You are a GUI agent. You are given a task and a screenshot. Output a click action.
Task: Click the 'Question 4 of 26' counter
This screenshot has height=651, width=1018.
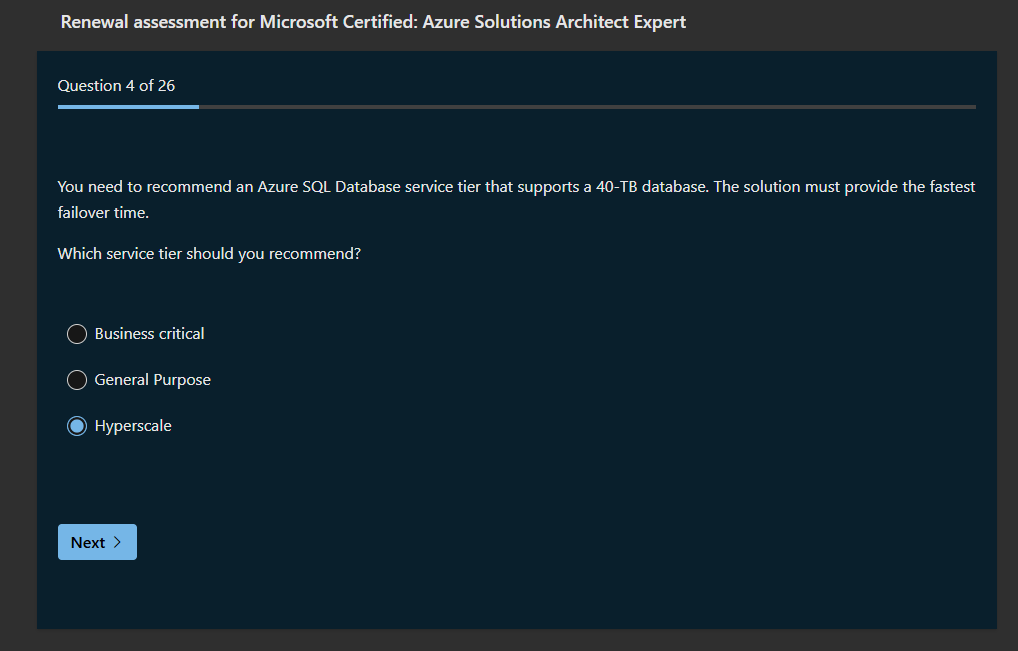(x=116, y=86)
